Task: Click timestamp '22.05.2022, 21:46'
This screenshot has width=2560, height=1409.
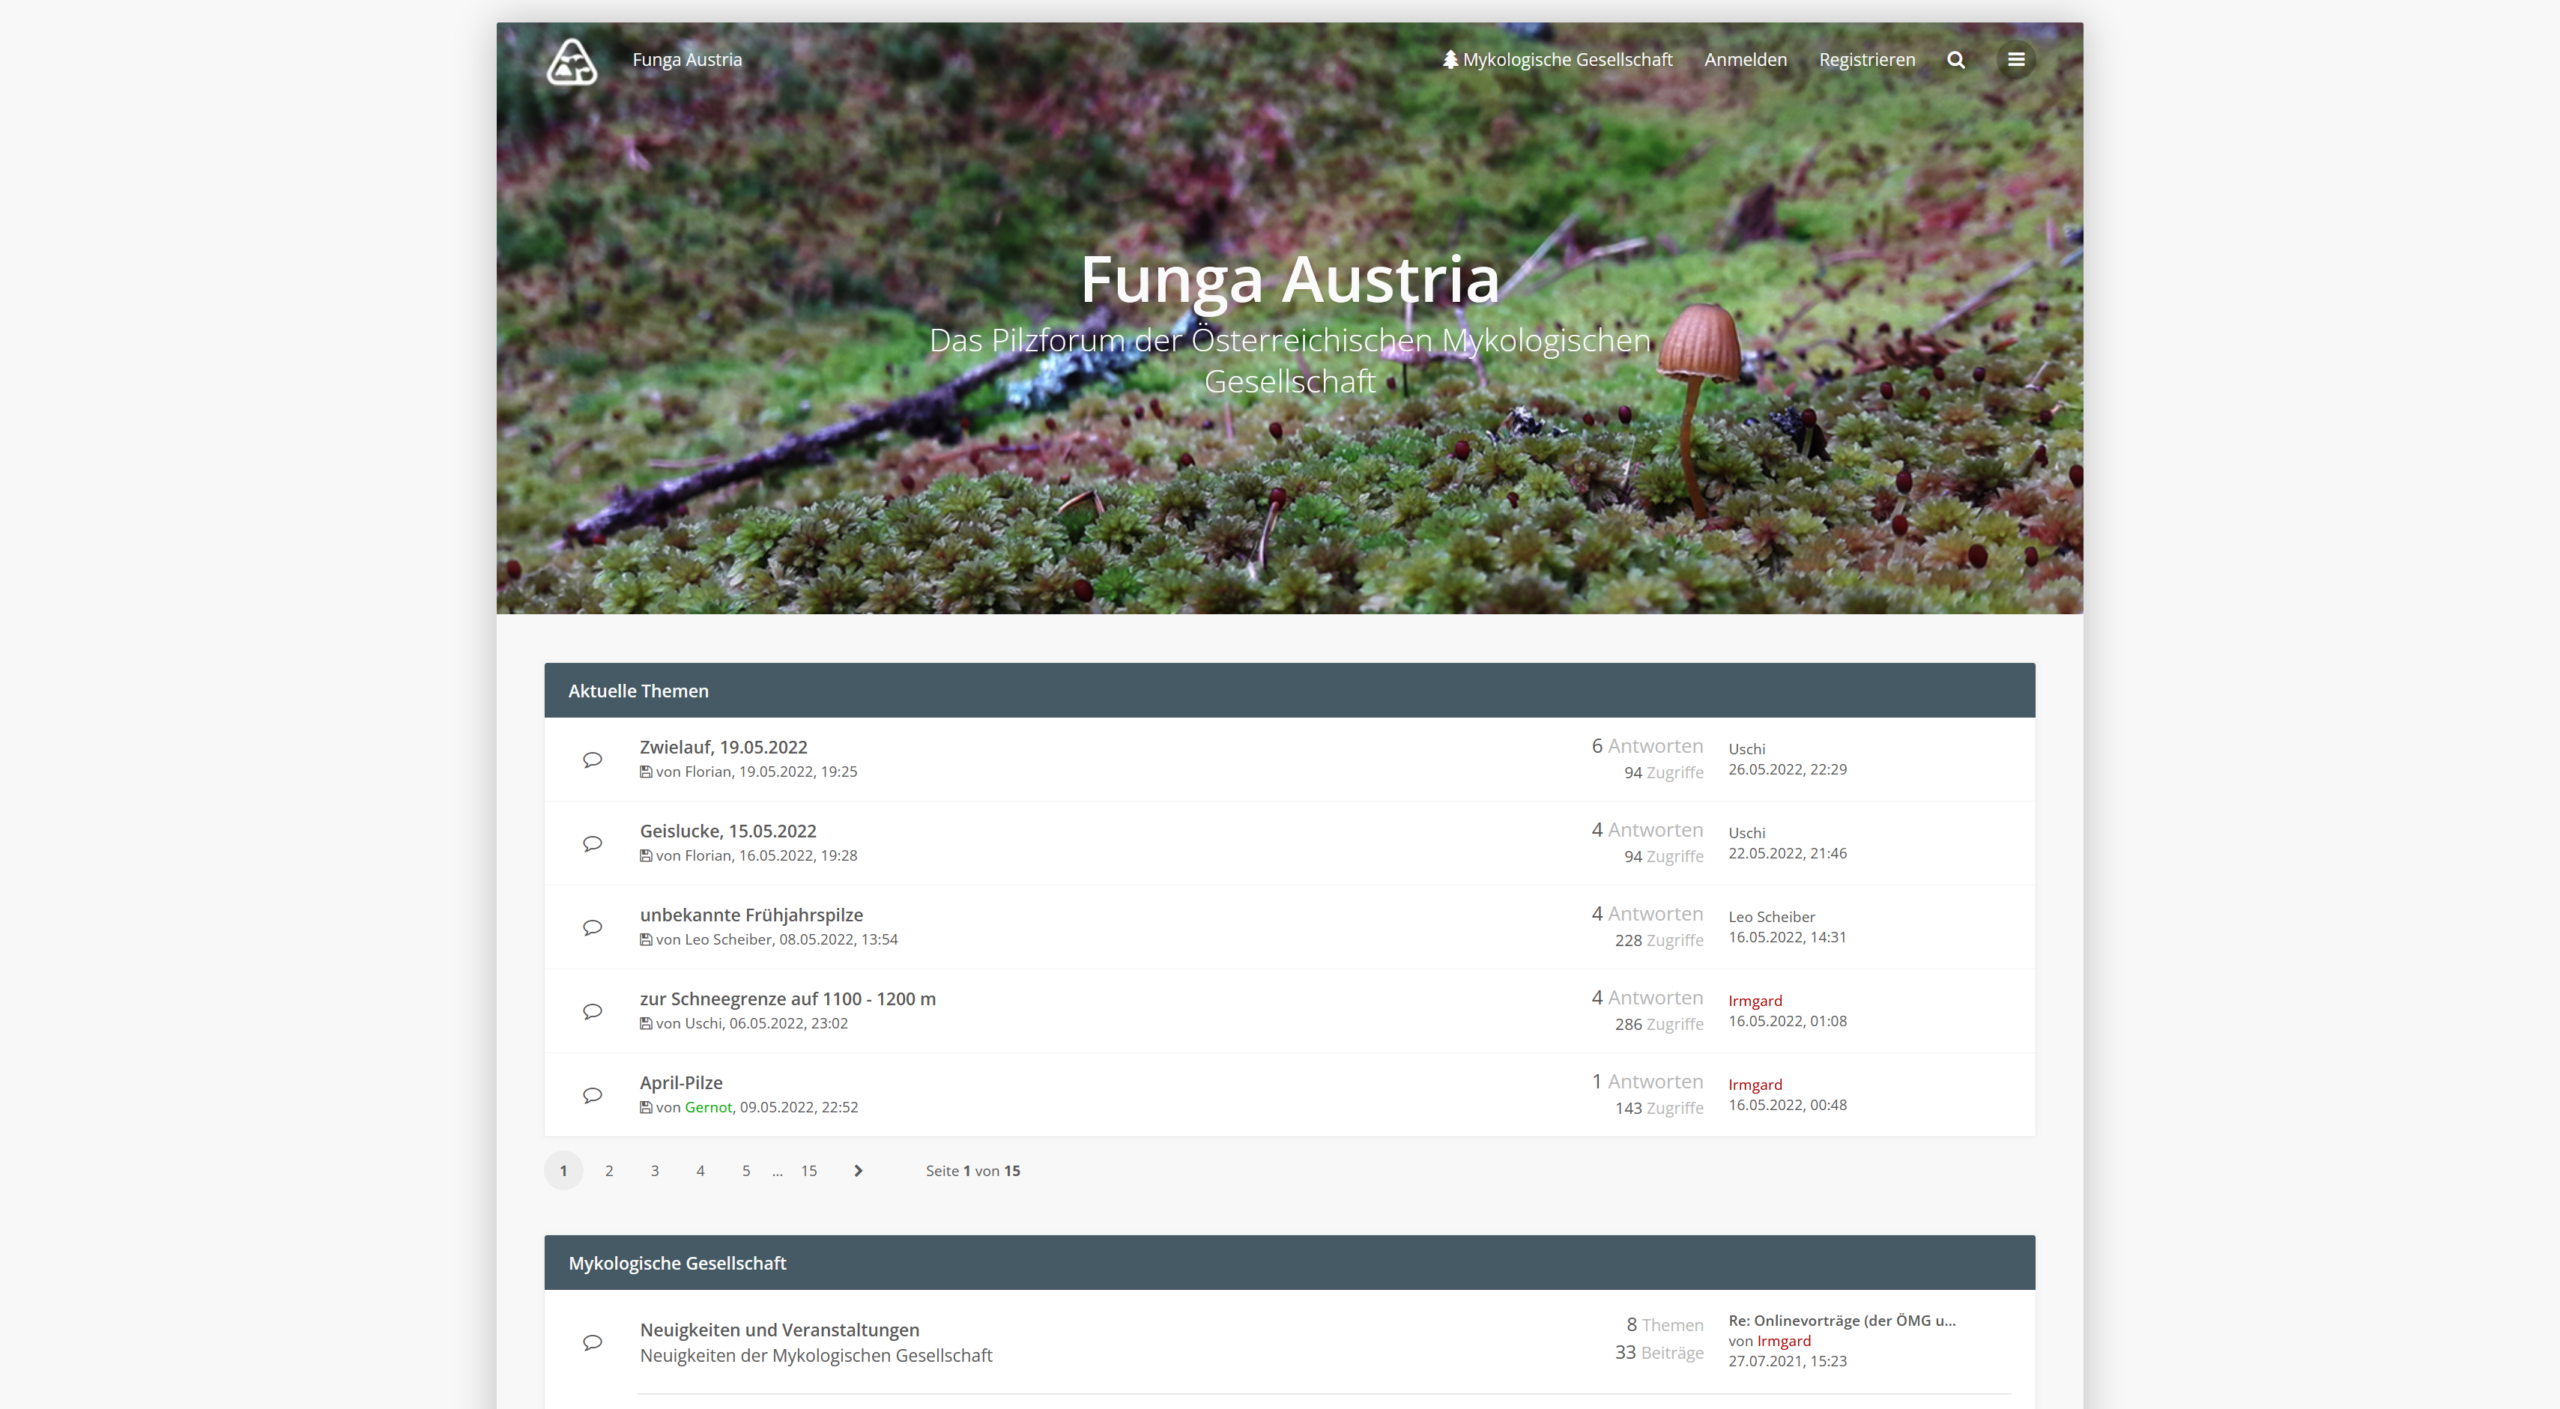Action: (x=1787, y=854)
